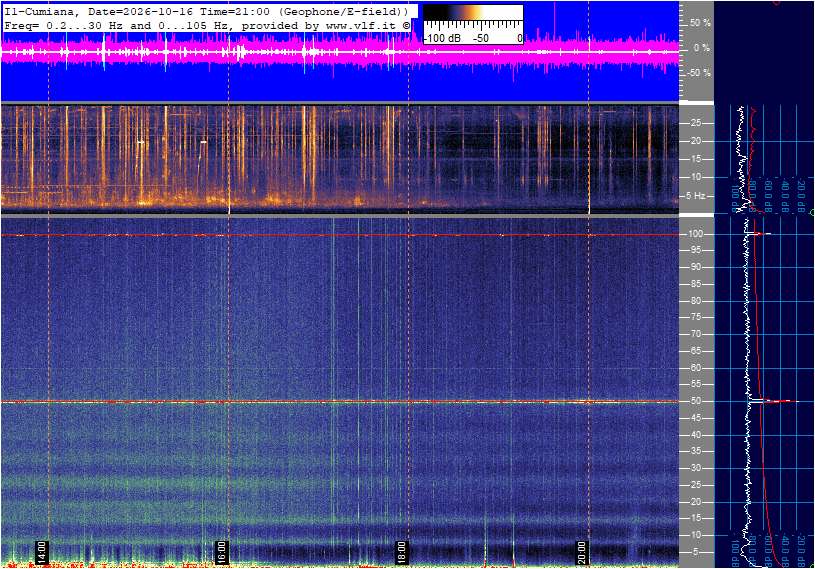Click the 95 Hz frequency axis label
Screen dimensions: 815x569
695,250
